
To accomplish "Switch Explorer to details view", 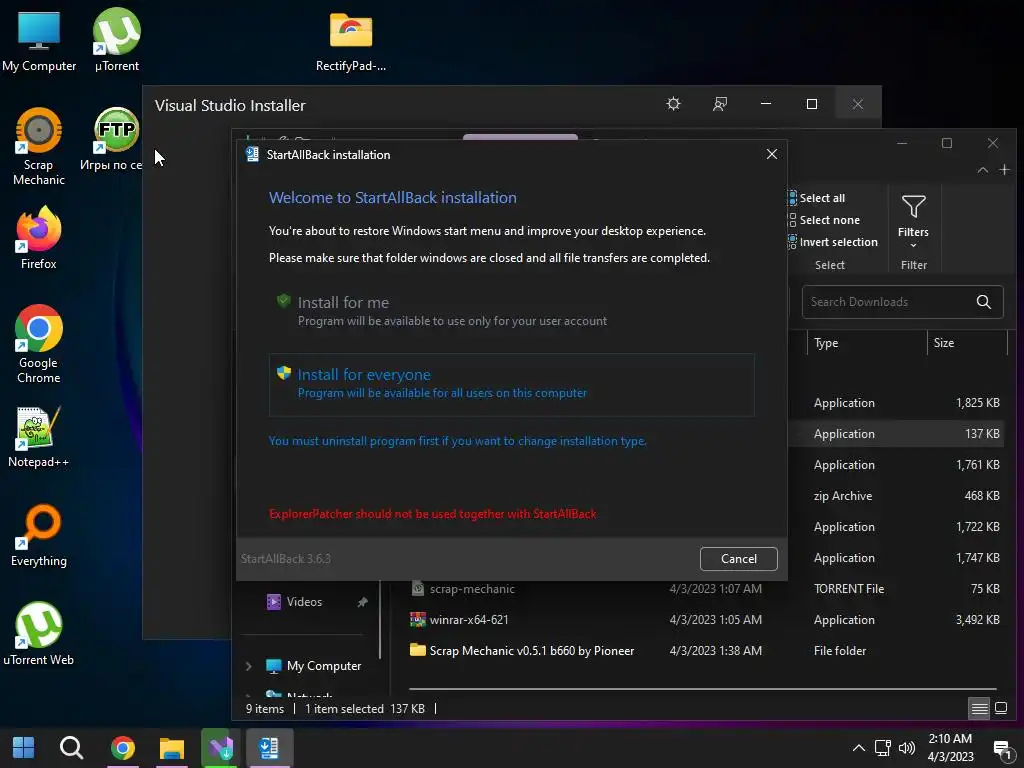I will (979, 708).
